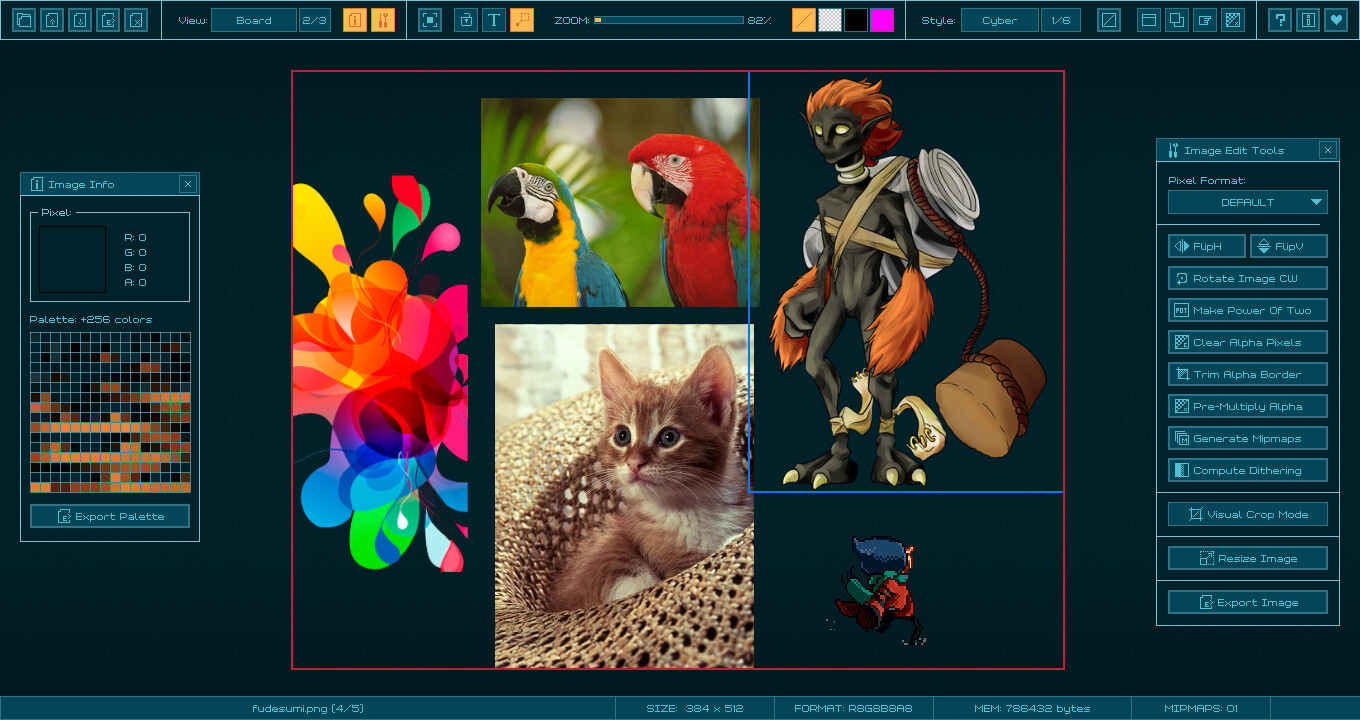Close the current image via the X file icon
This screenshot has width=1360, height=720.
tap(135, 19)
